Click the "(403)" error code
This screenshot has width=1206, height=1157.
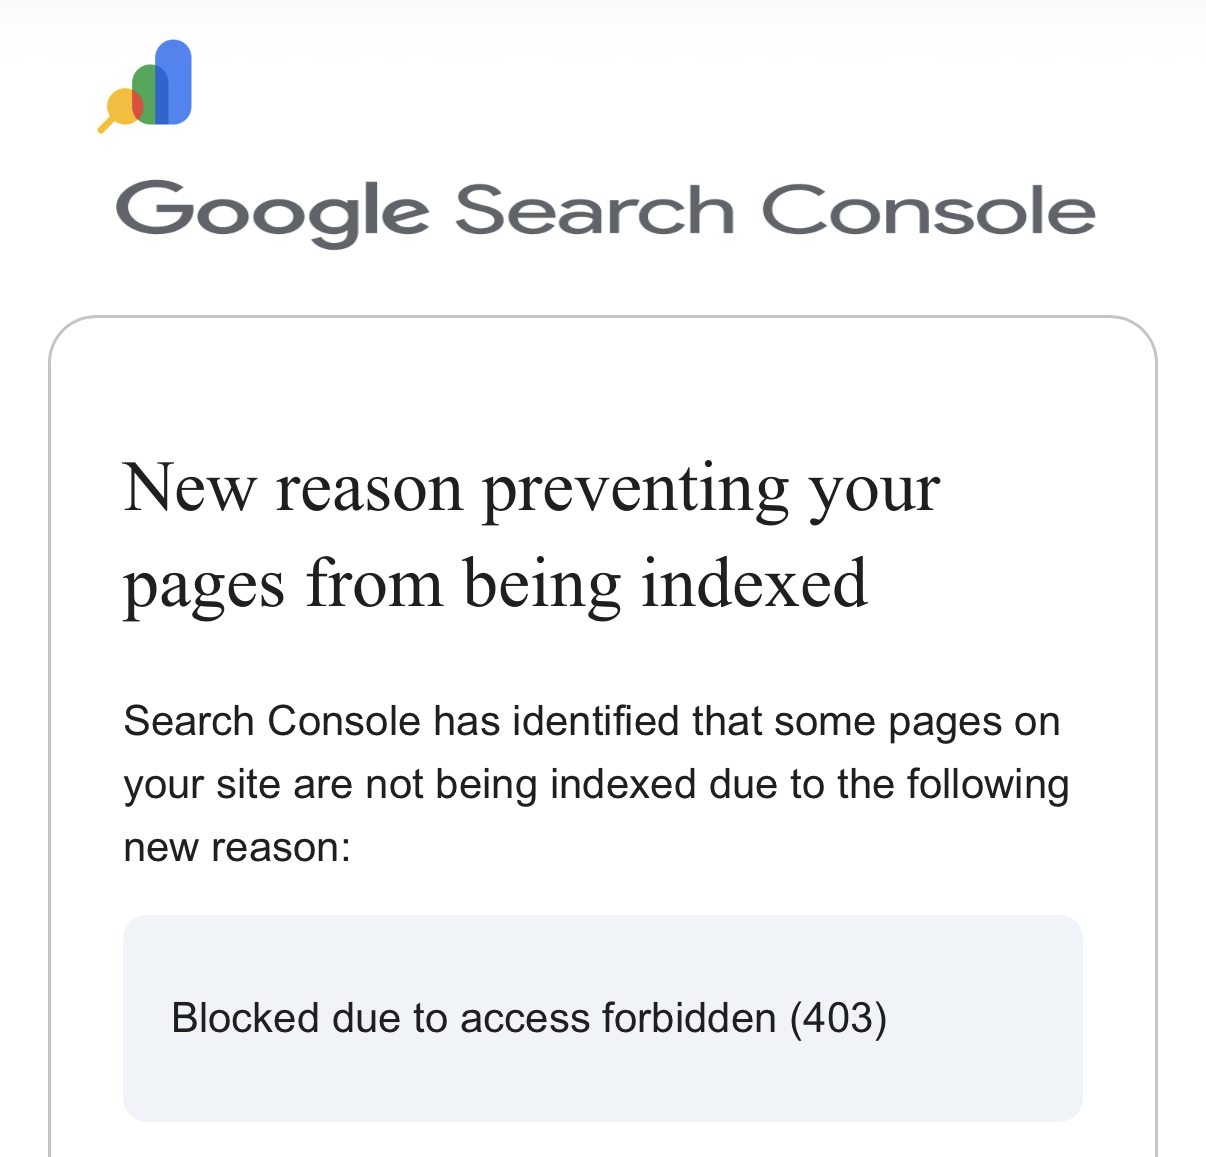838,1018
